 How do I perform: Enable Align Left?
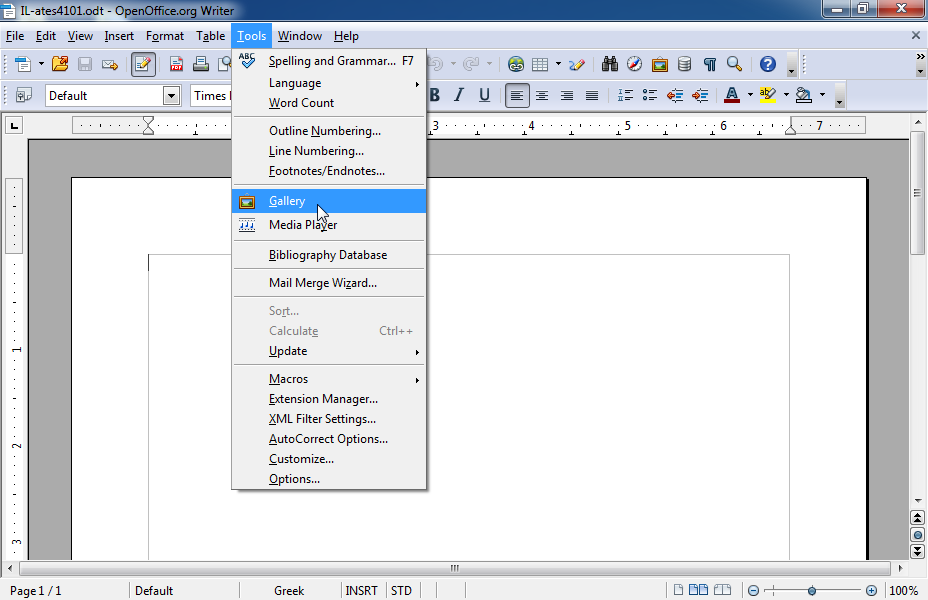517,95
